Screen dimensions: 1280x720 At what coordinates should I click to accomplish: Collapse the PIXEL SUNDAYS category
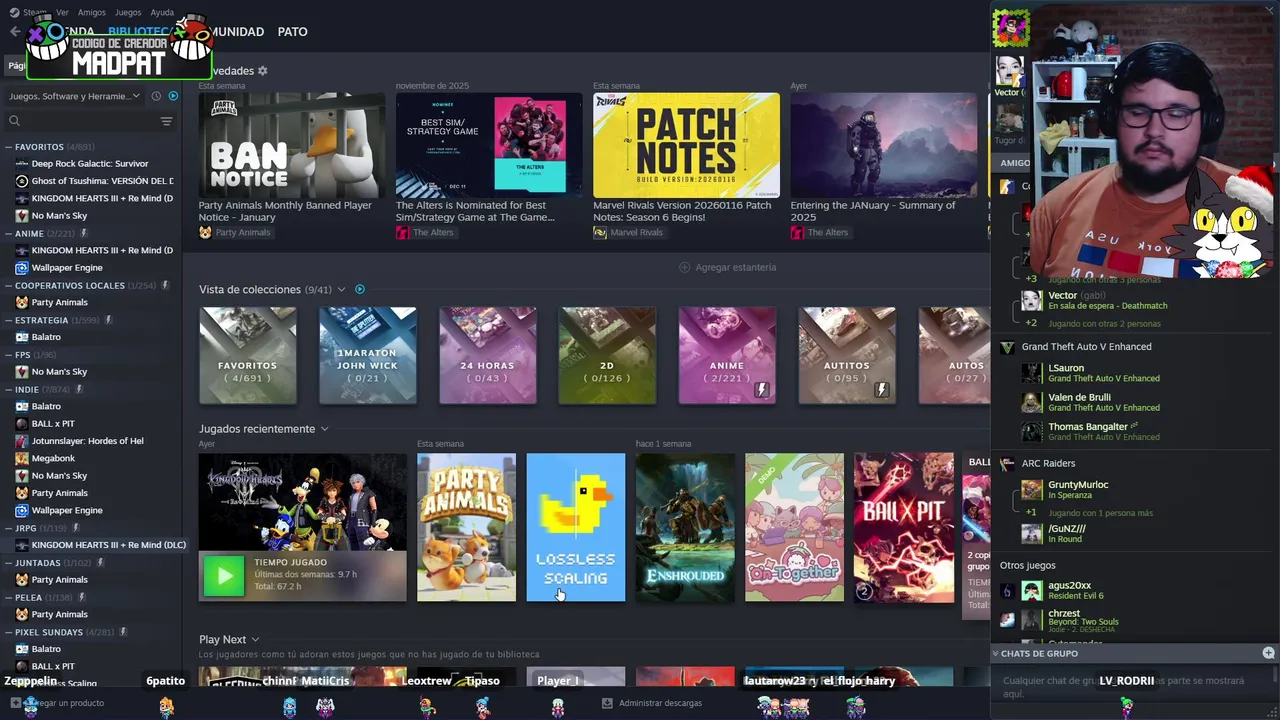pyautogui.click(x=9, y=632)
